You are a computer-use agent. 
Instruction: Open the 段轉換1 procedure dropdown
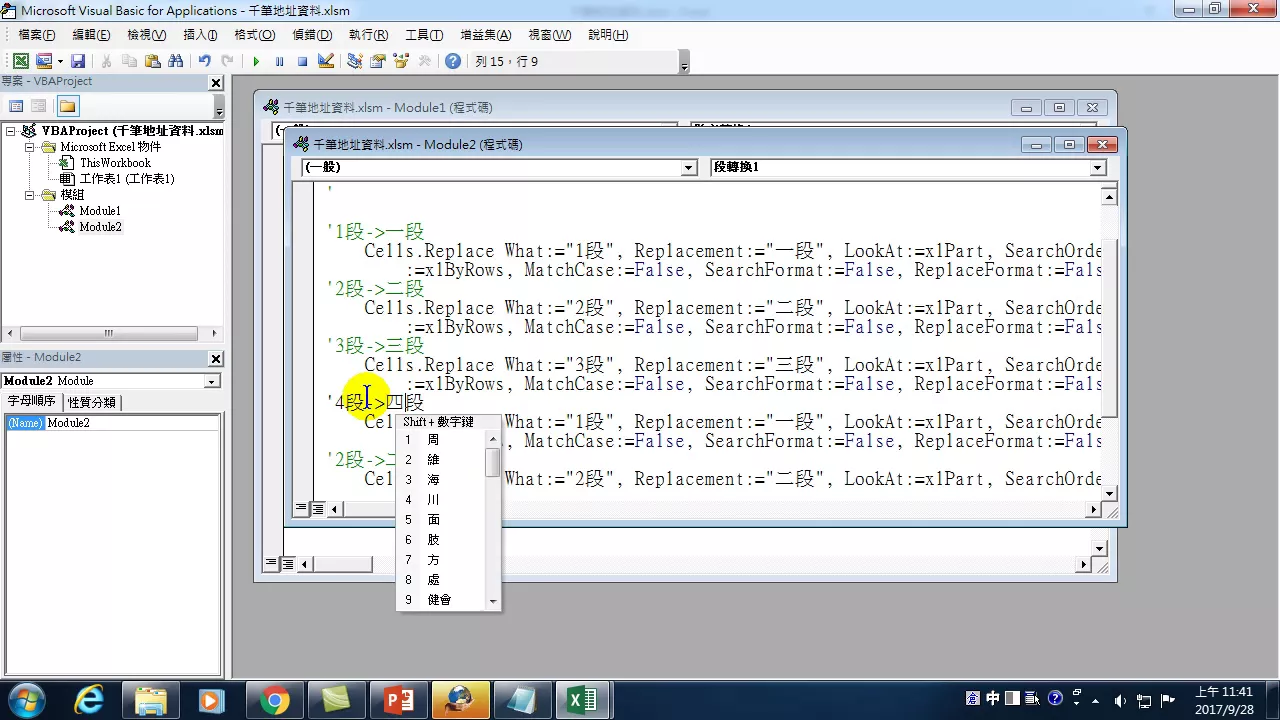(x=1098, y=168)
